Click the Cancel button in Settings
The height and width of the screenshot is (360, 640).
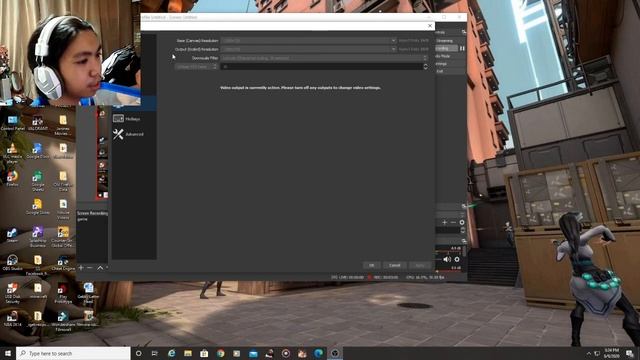395,265
